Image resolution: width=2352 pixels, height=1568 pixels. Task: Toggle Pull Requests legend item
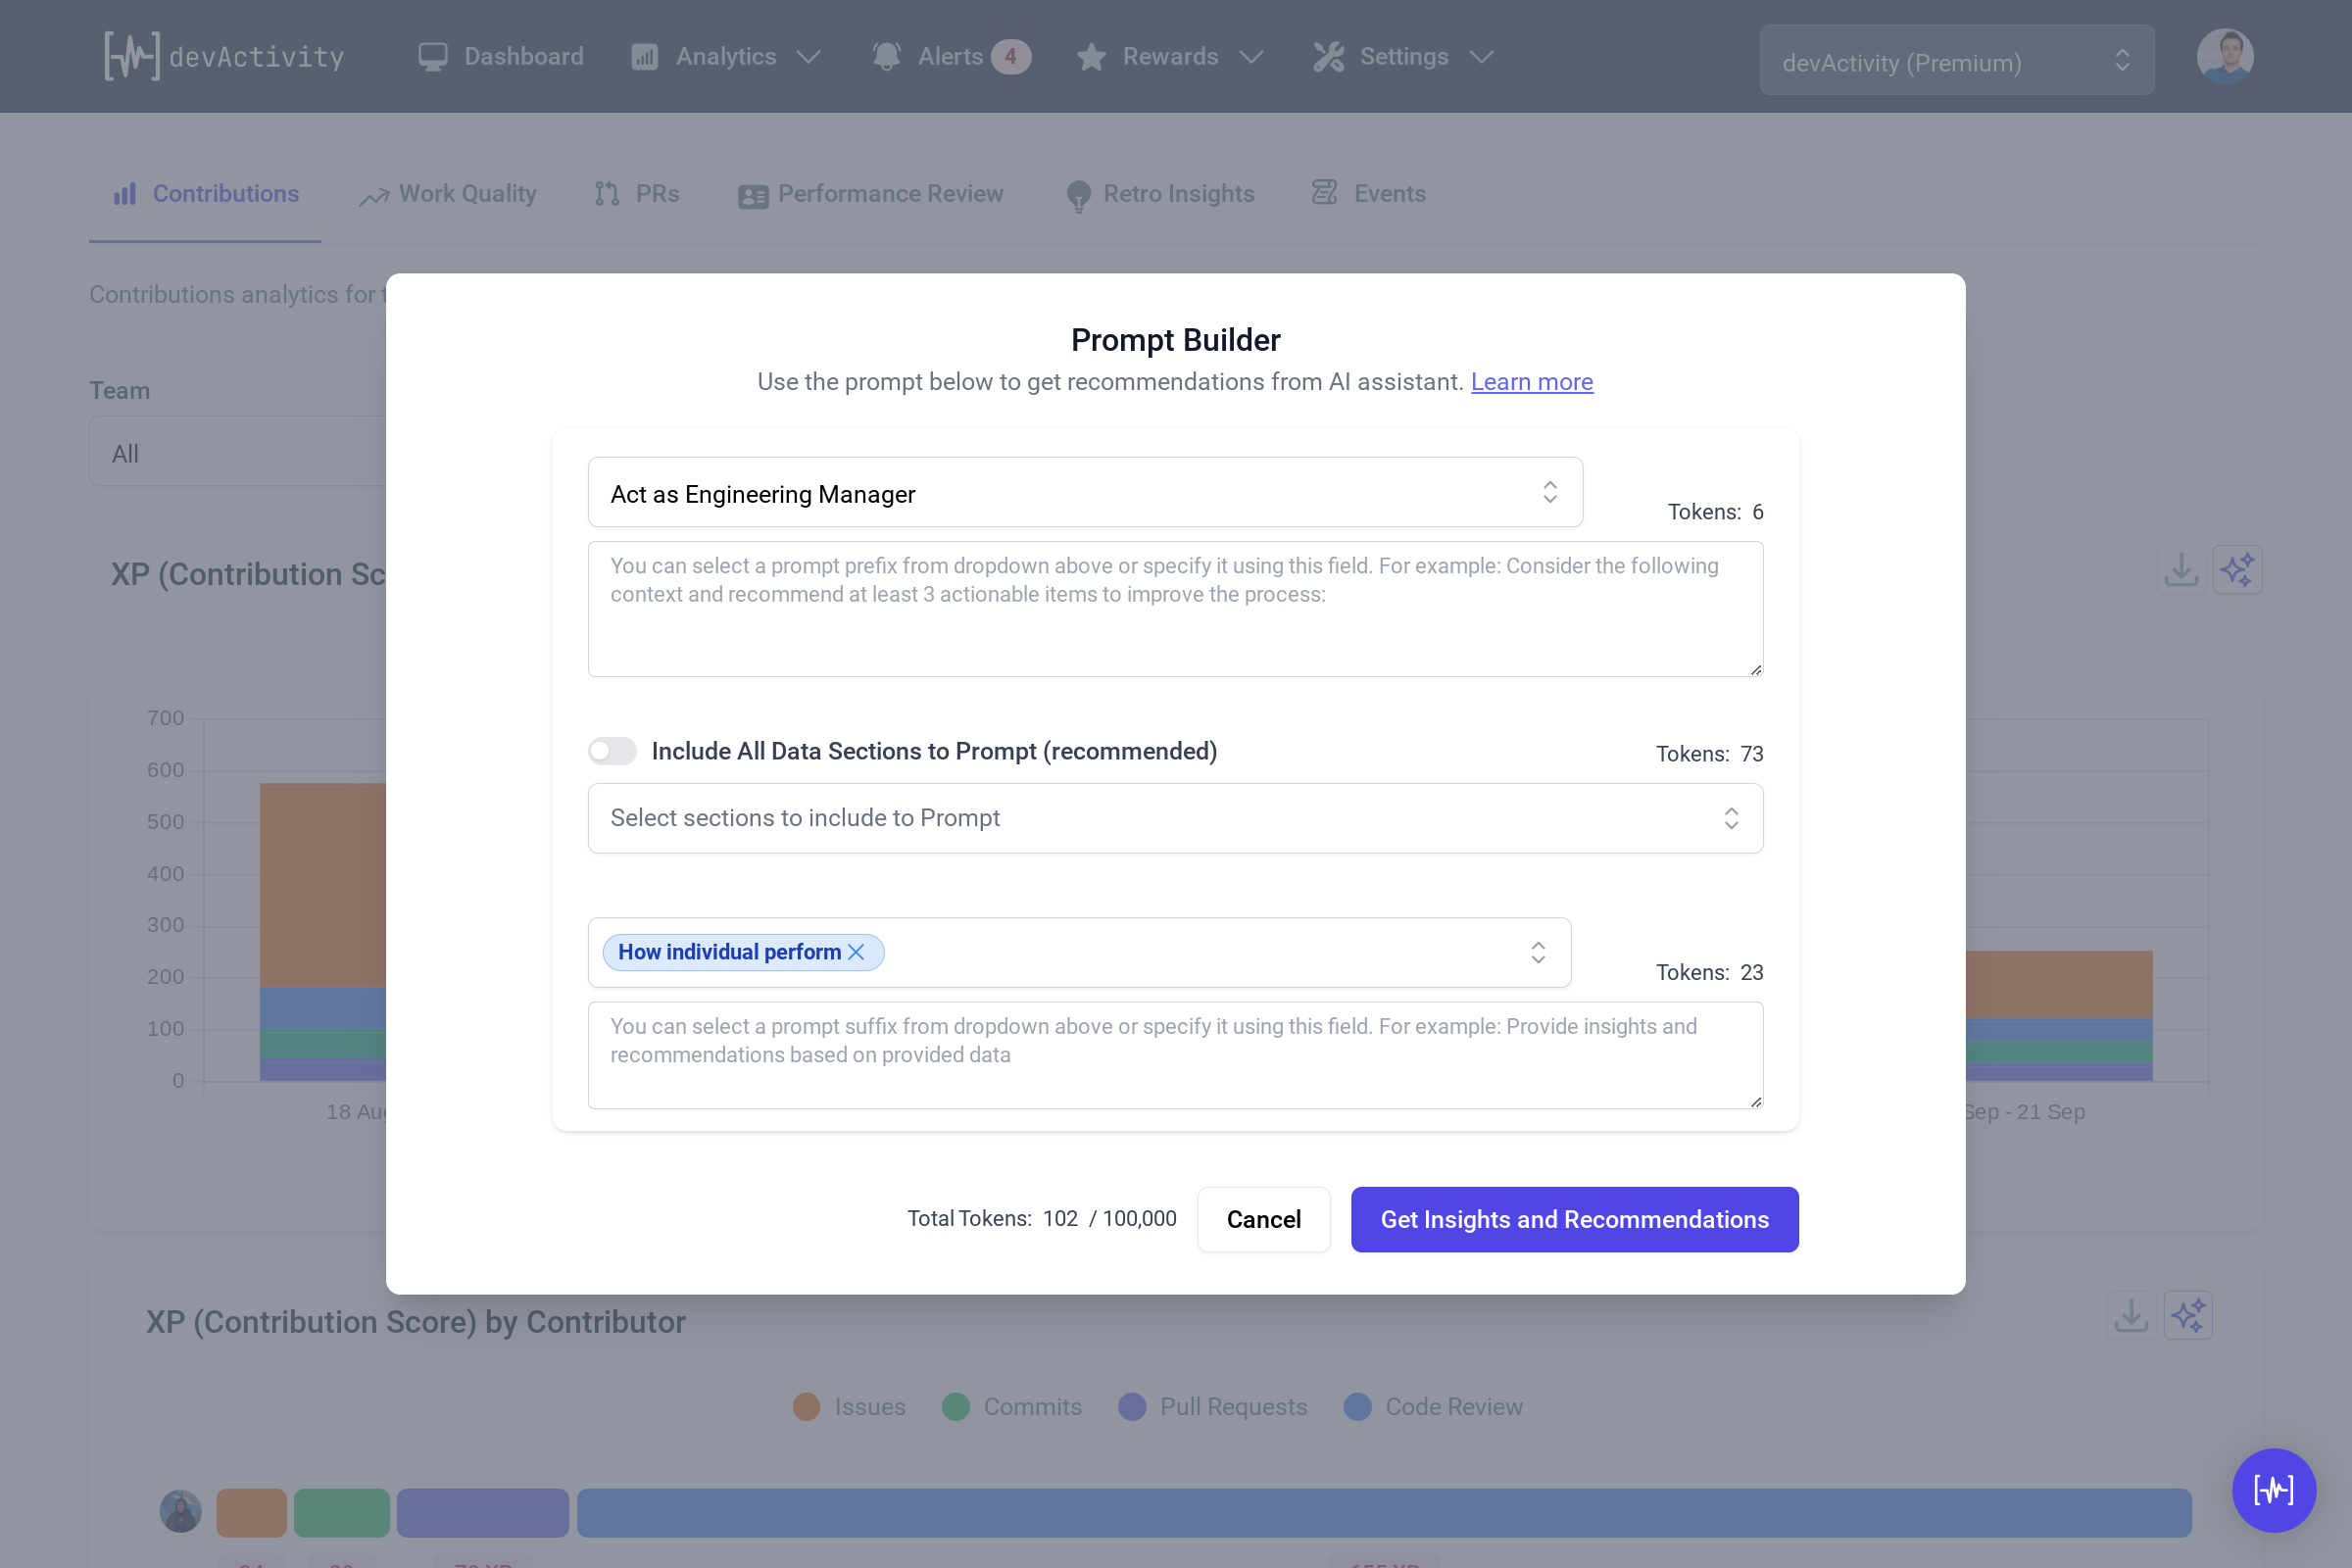[1213, 1407]
